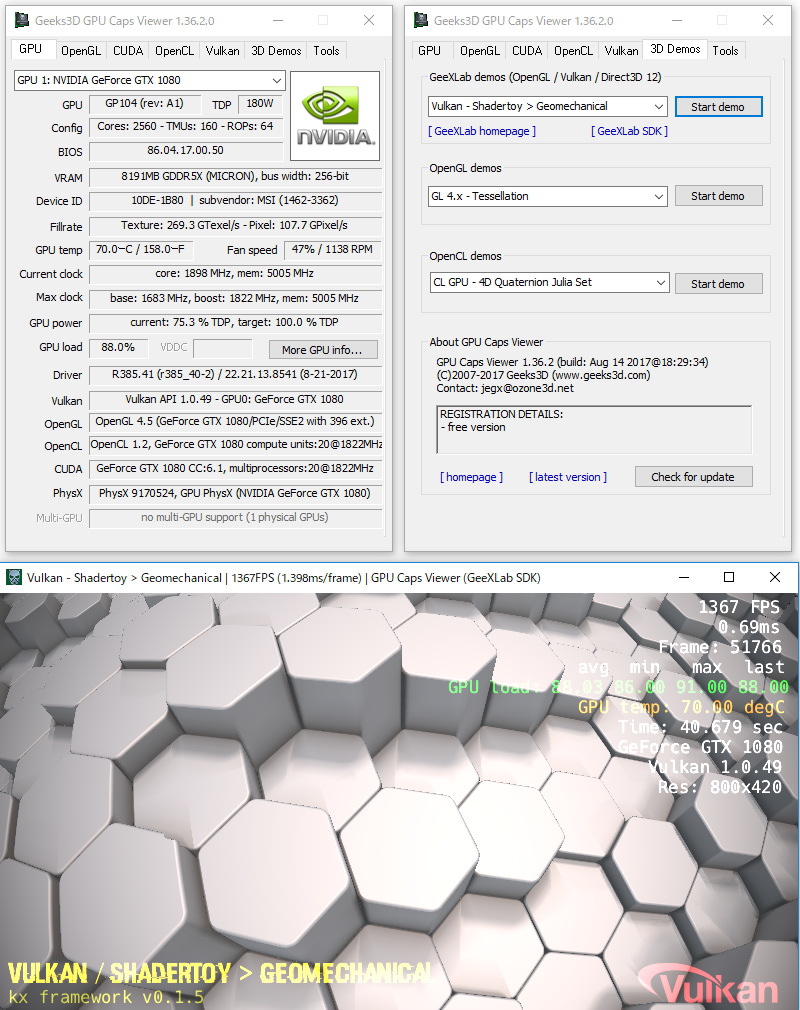Viewport: 800px width, 1010px height.
Task: Switch to CUDA tab in left window
Action: [128, 51]
